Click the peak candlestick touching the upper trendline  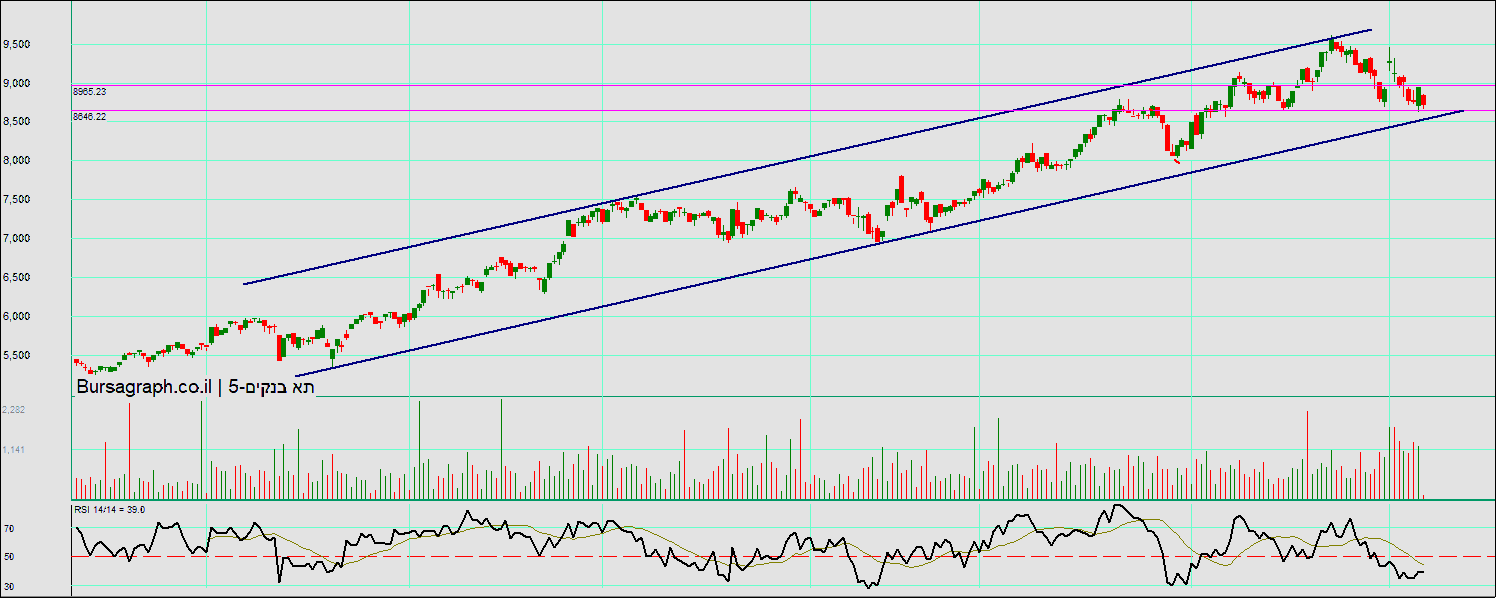[x=1332, y=43]
